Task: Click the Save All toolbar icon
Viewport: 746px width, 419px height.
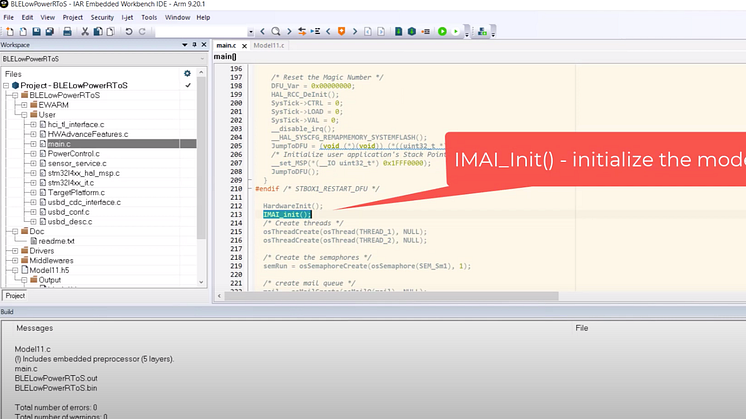Action: click(x=49, y=31)
